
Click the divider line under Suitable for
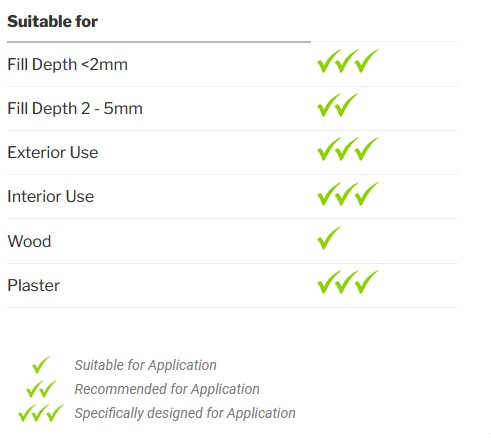[159, 42]
